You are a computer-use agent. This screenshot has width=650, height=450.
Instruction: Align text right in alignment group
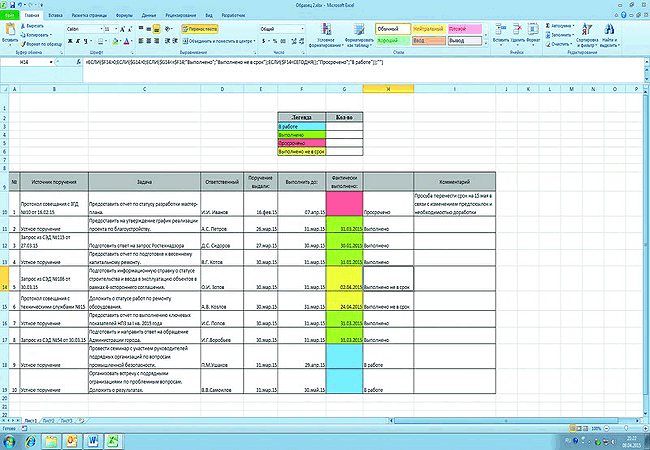[157, 41]
